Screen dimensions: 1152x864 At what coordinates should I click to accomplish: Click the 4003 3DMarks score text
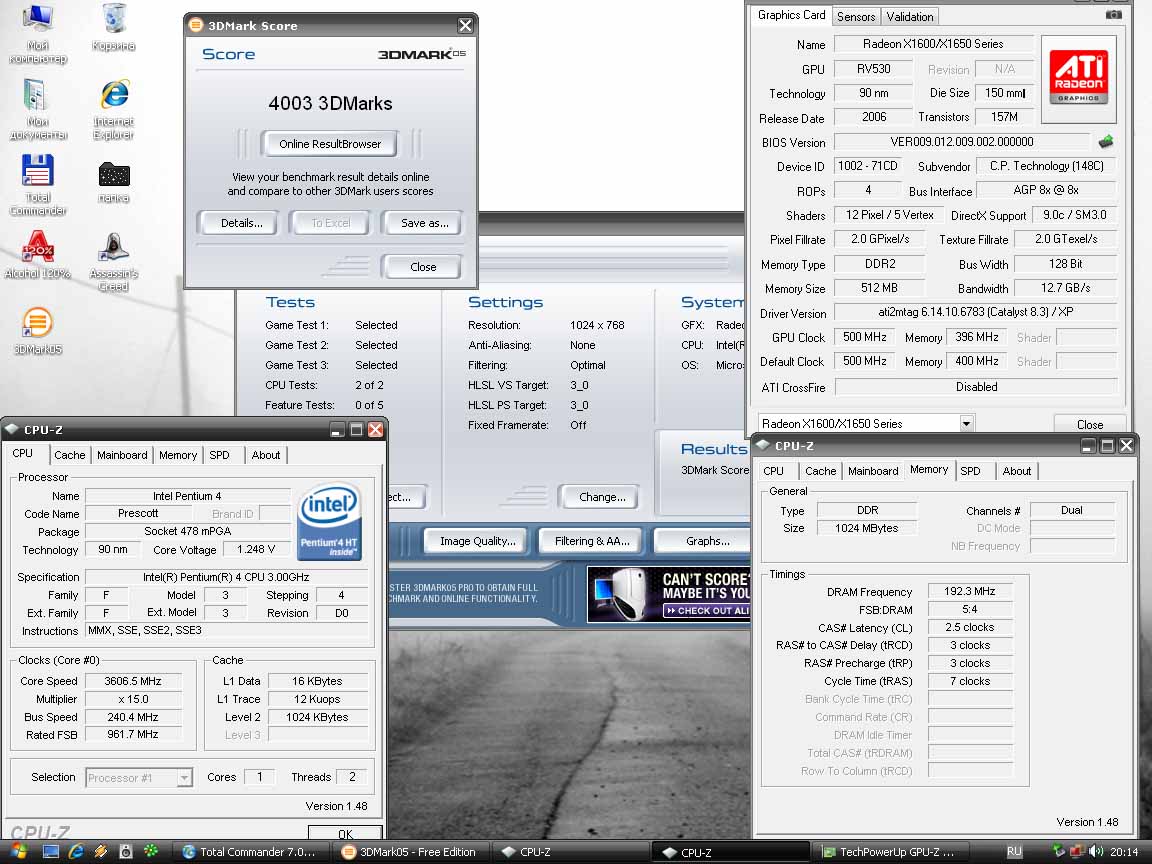[x=330, y=104]
